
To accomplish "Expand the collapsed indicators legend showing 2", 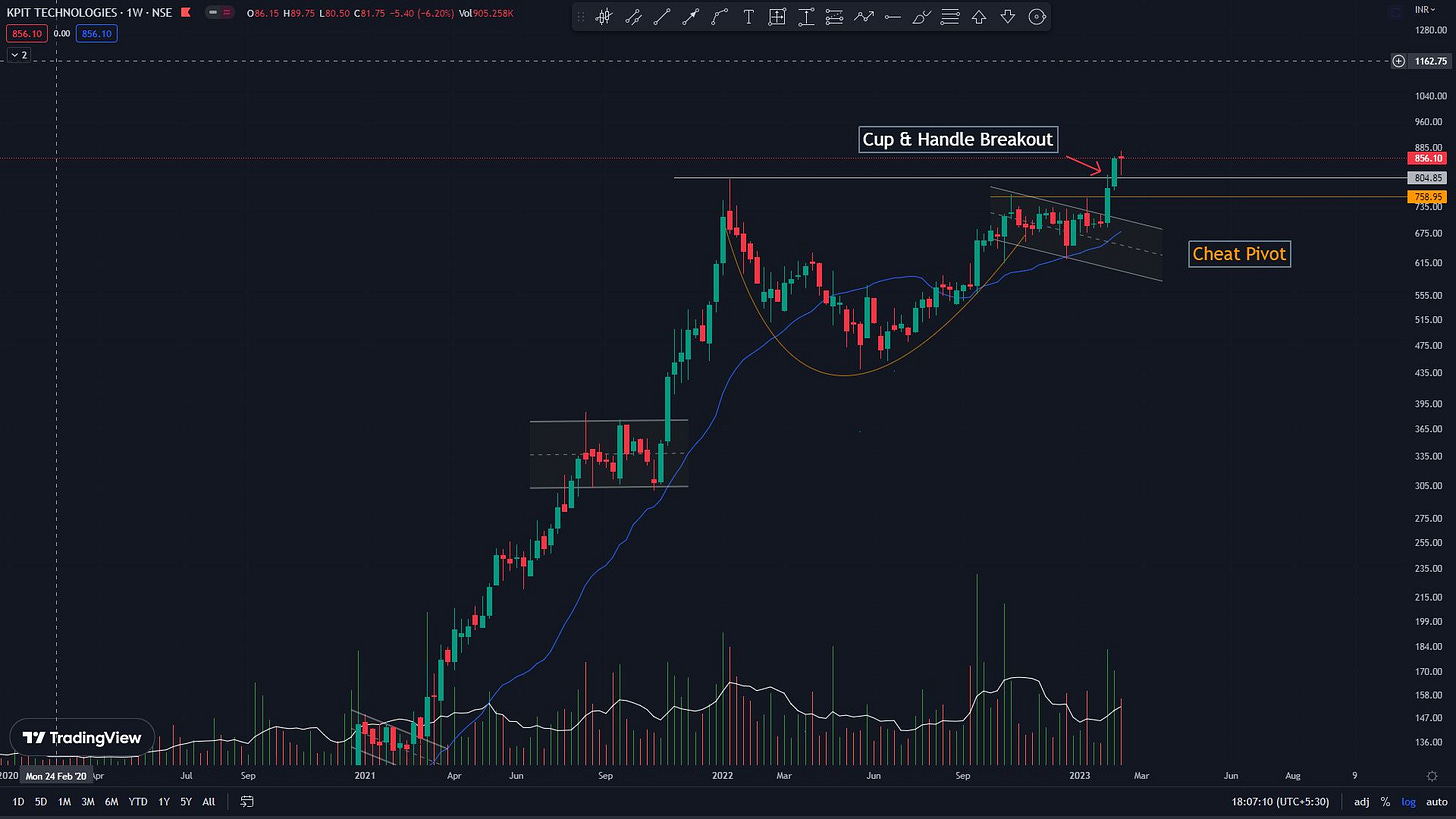I will (19, 55).
